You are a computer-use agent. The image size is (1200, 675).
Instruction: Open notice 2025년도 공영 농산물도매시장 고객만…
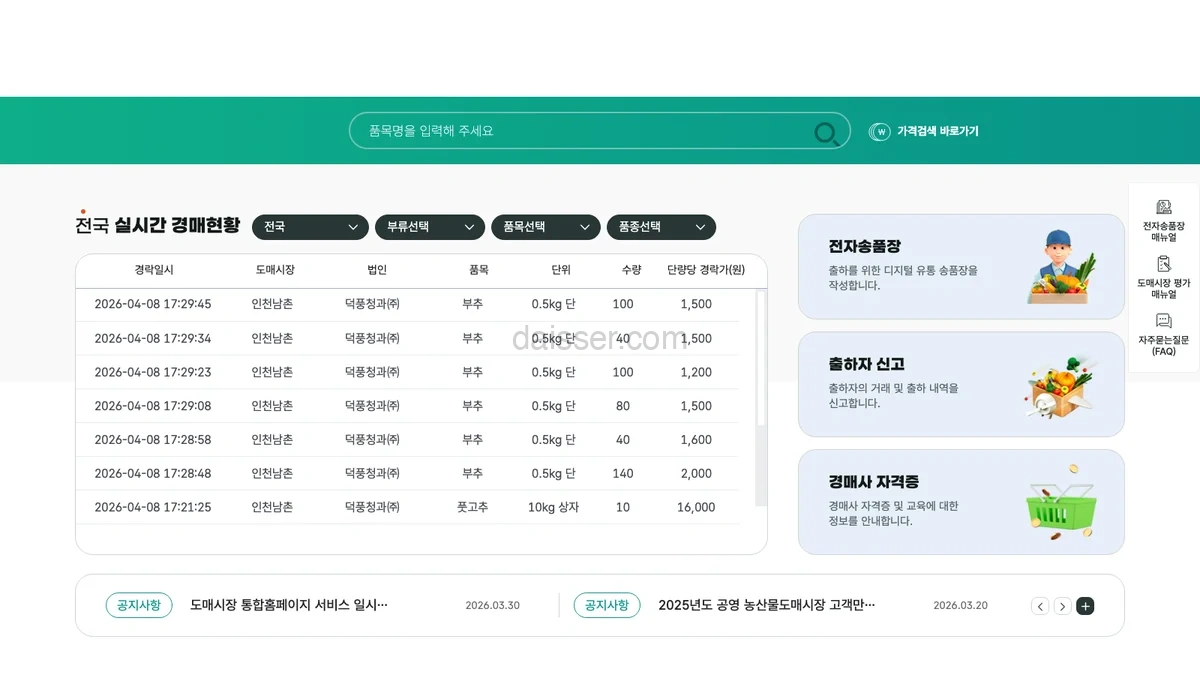[767, 605]
